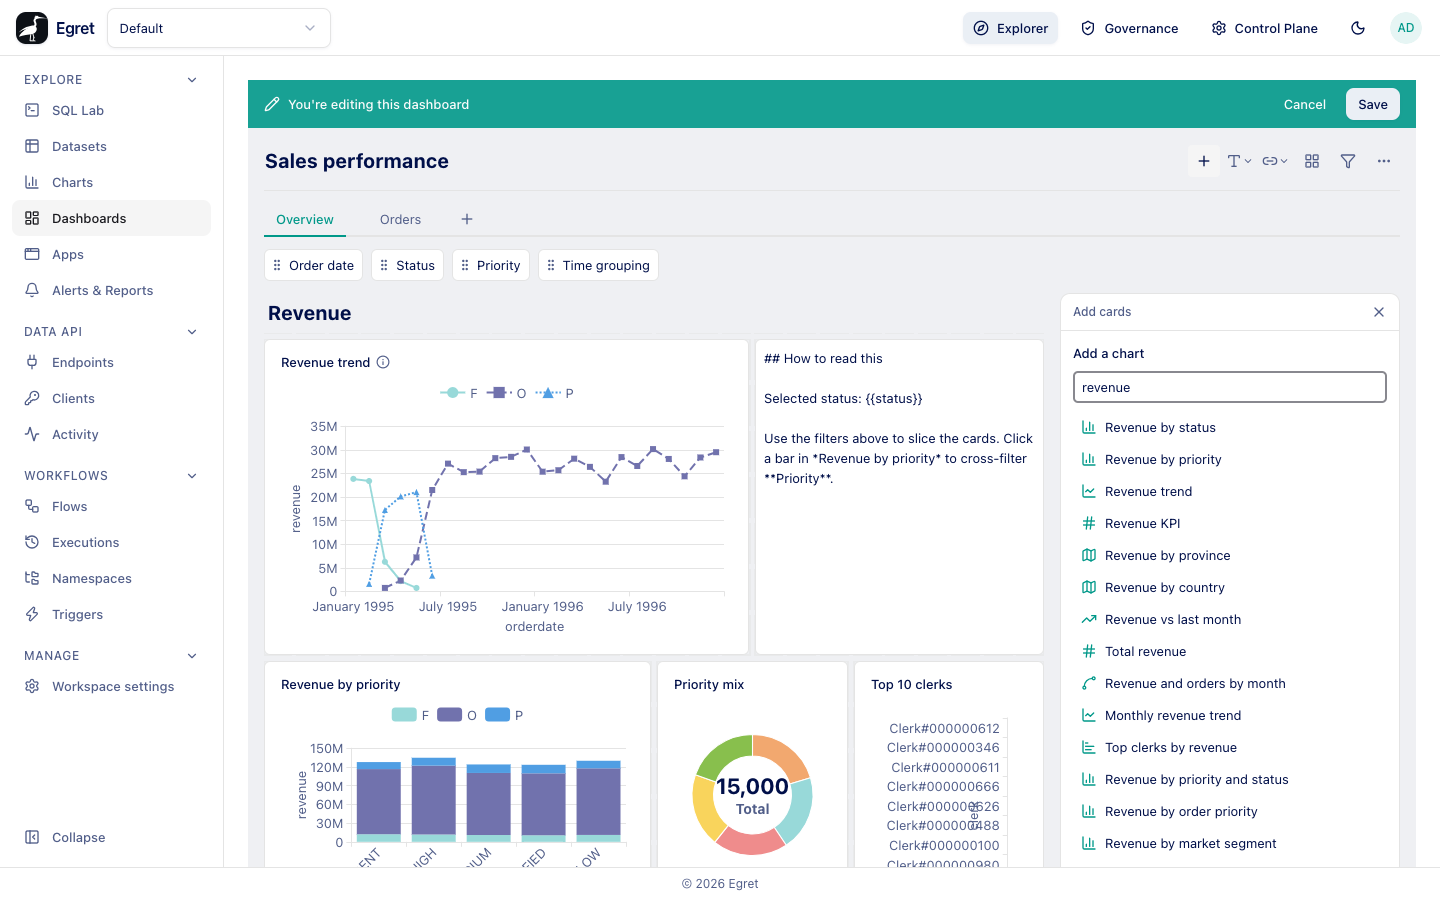Open Control Plane in top navigation

pyautogui.click(x=1264, y=28)
